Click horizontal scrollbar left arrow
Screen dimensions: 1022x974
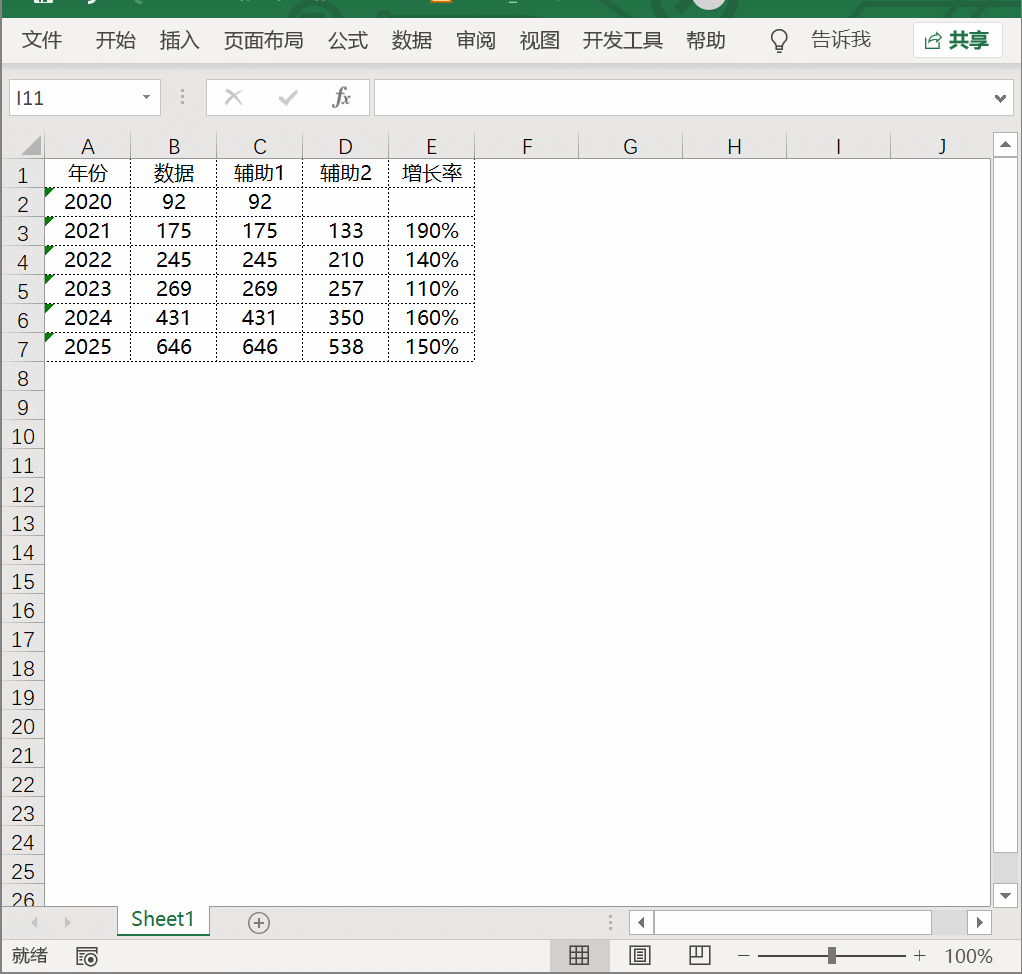point(641,922)
